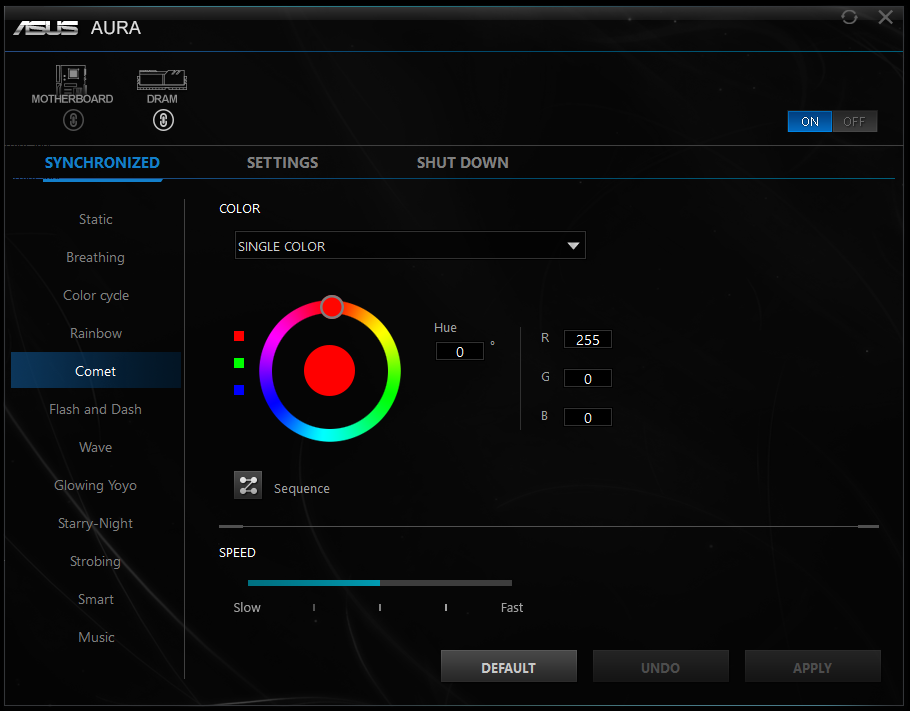Screen dimensions: 910x711
Task: Click the G value field
Action: [588, 378]
